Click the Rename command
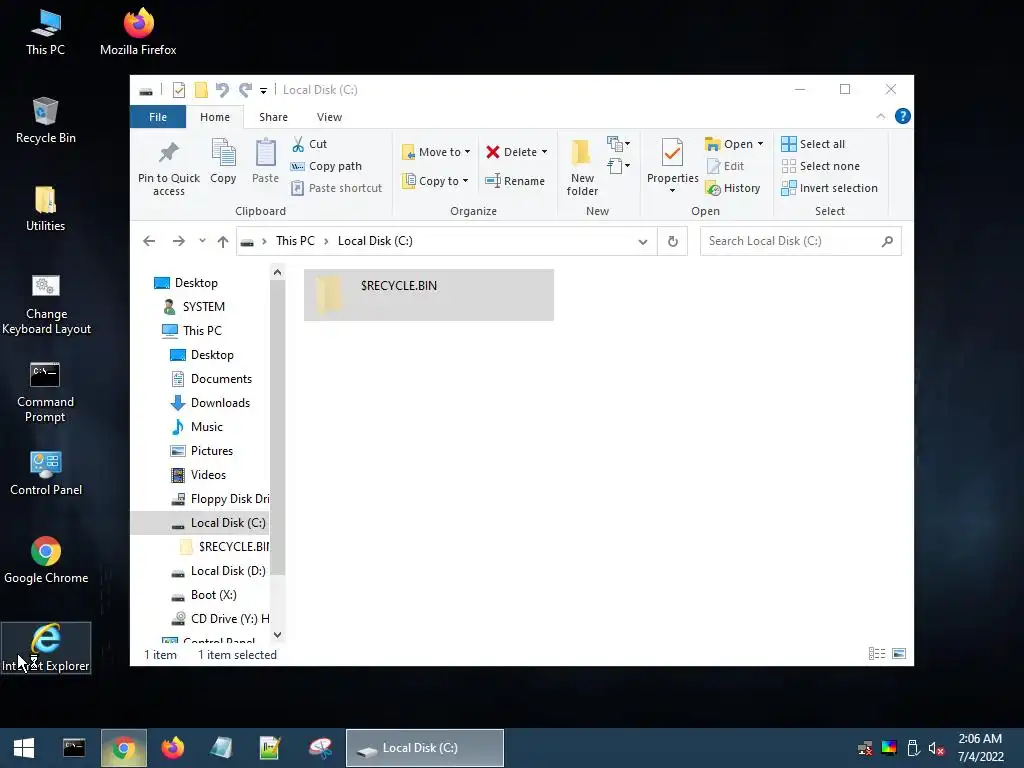Screen dimensions: 1024x768 click(515, 181)
